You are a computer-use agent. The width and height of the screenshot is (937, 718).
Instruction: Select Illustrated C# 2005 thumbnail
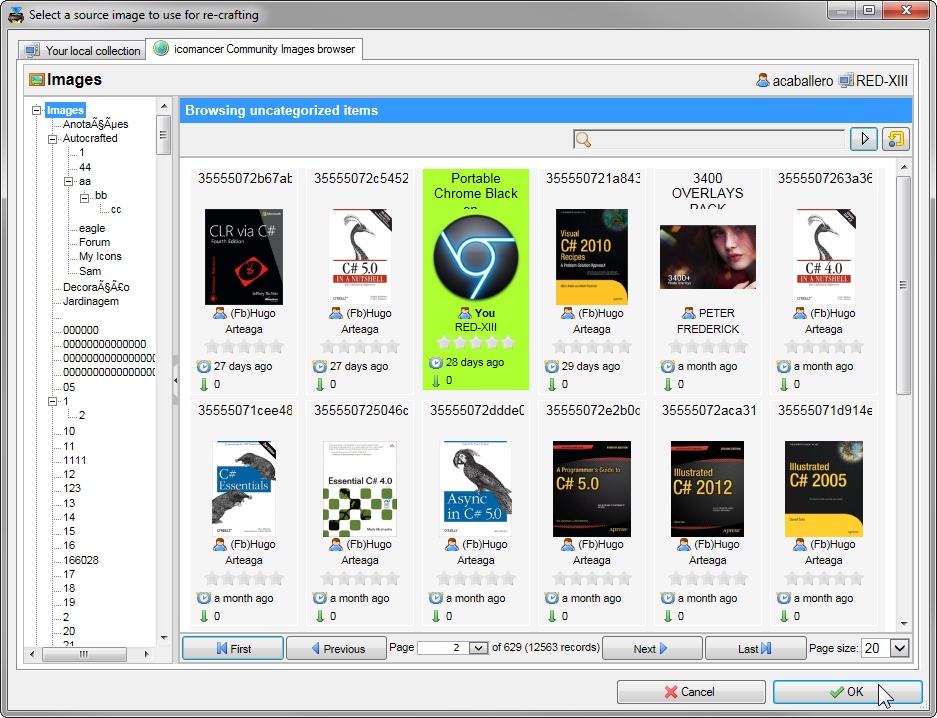823,489
